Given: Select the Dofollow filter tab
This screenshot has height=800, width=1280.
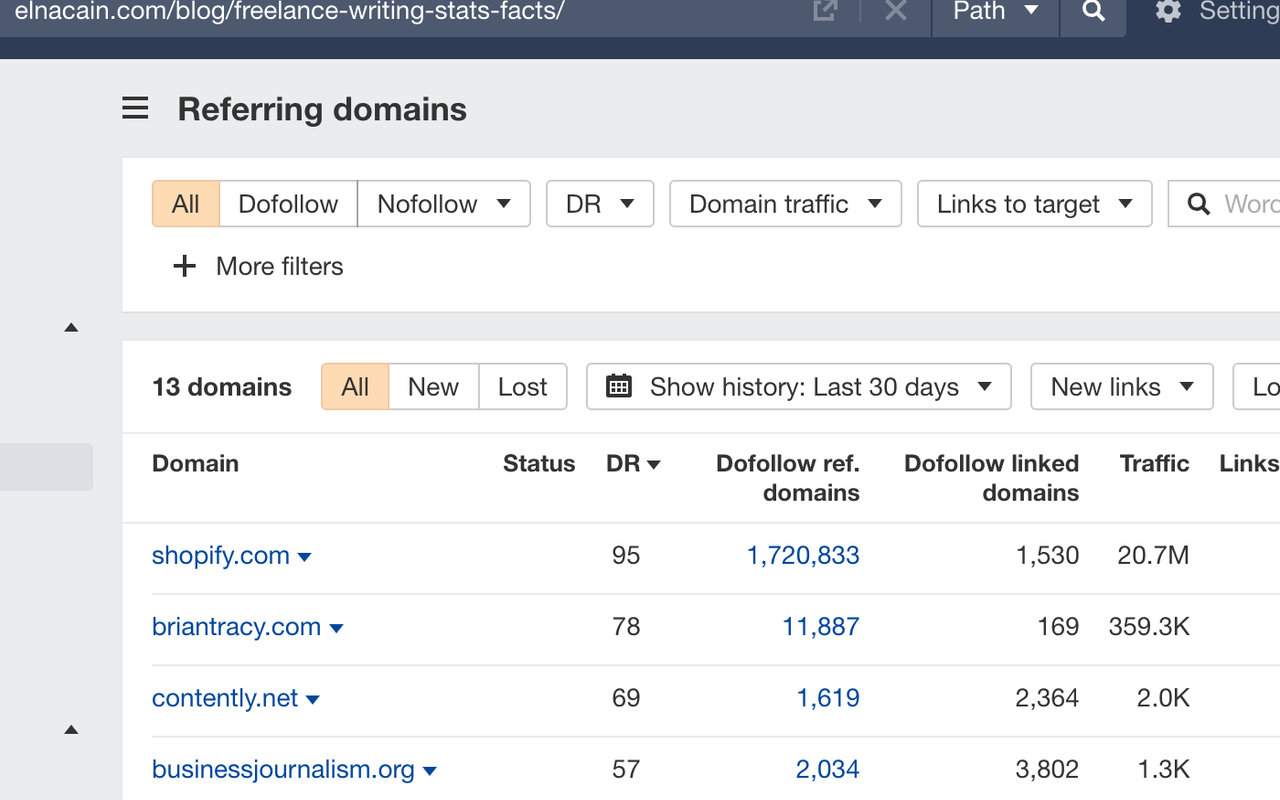Looking at the screenshot, I should click(288, 204).
